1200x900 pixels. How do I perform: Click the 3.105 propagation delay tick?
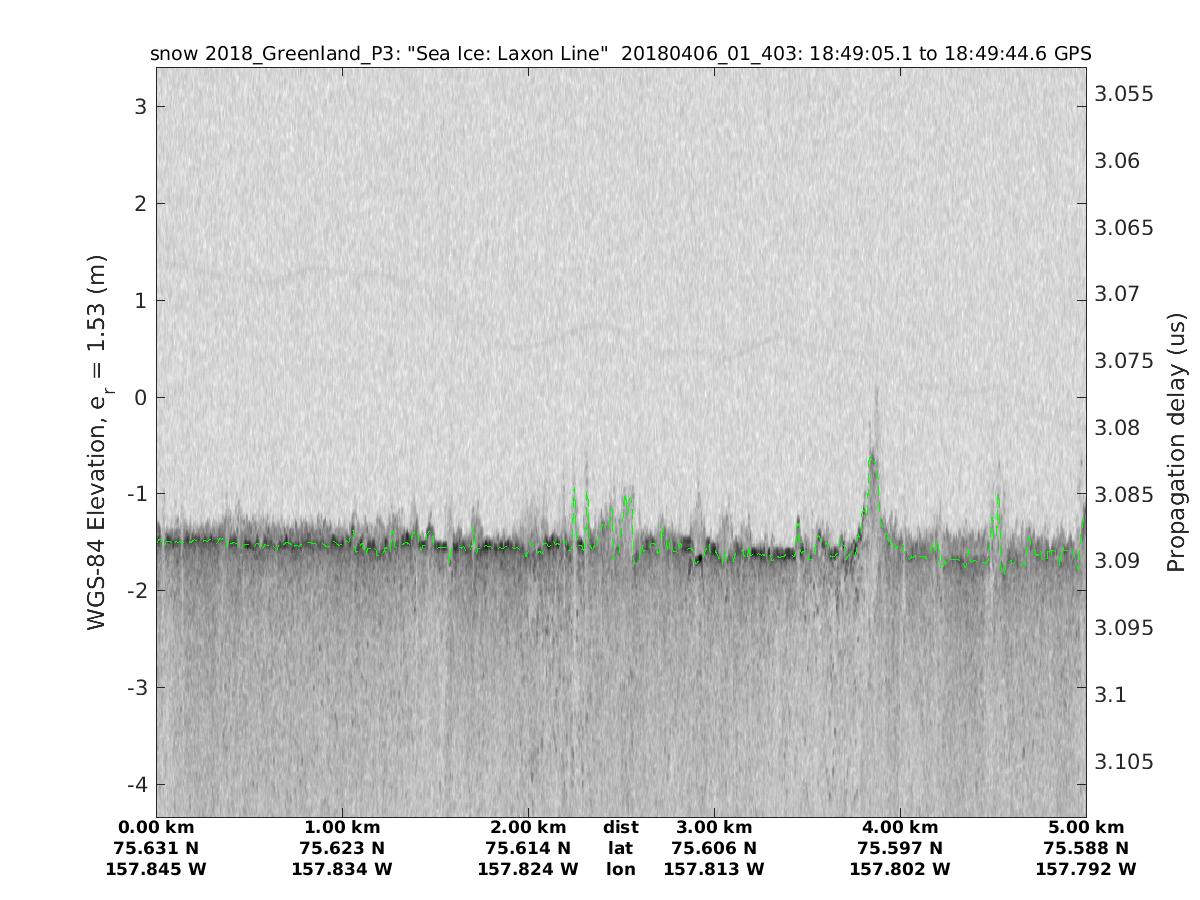[x=1124, y=762]
